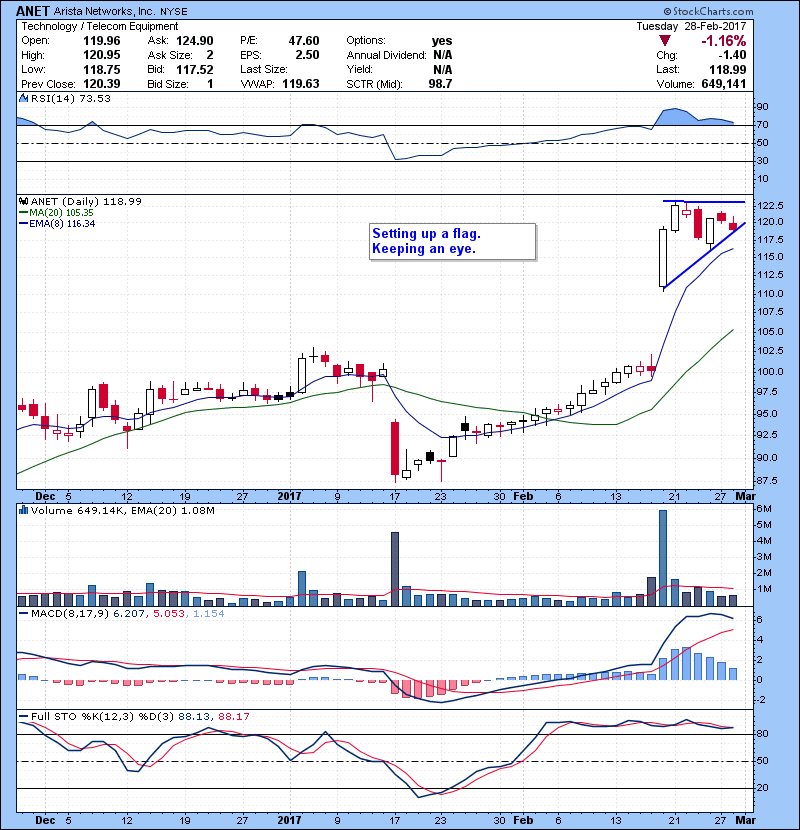Image resolution: width=800 pixels, height=830 pixels.
Task: Click the Yield row N/A value
Action: tap(443, 69)
